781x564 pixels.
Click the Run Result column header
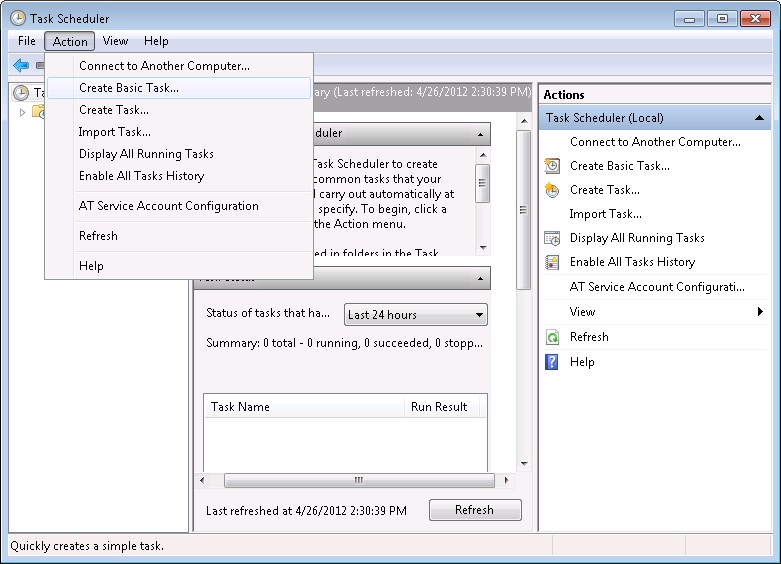coord(442,407)
